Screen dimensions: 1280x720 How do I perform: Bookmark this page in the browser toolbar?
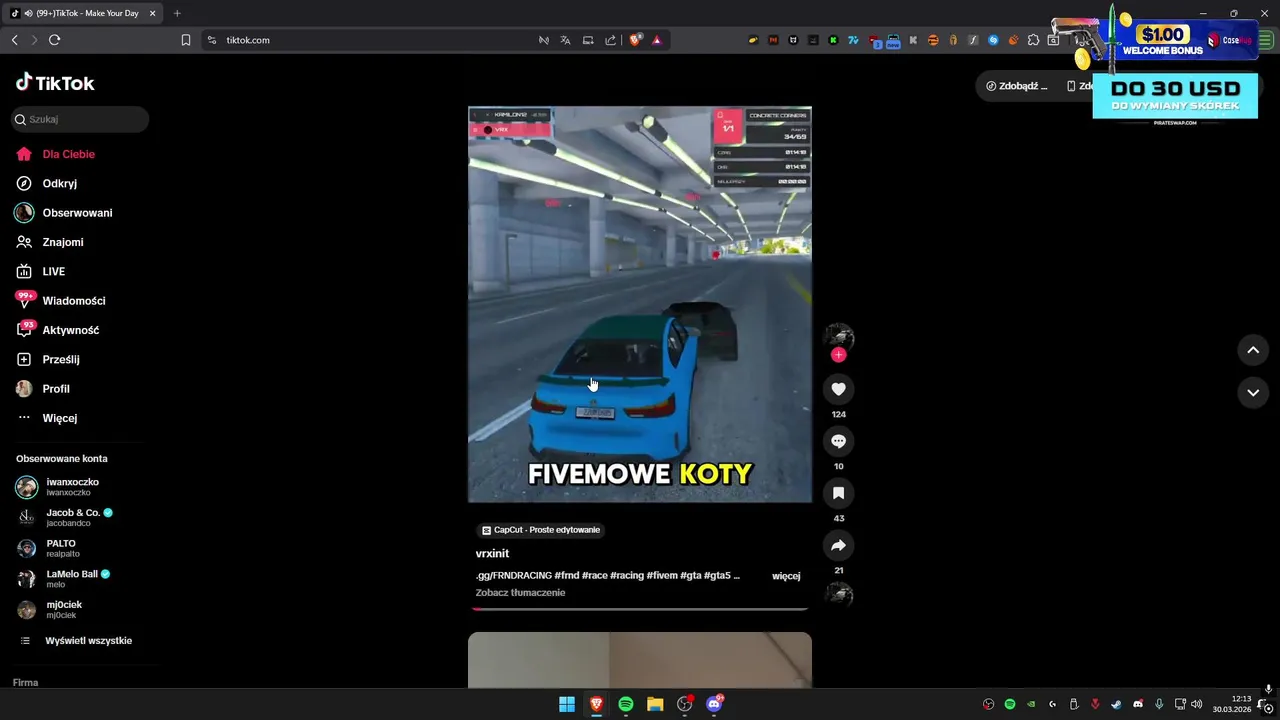coord(186,40)
